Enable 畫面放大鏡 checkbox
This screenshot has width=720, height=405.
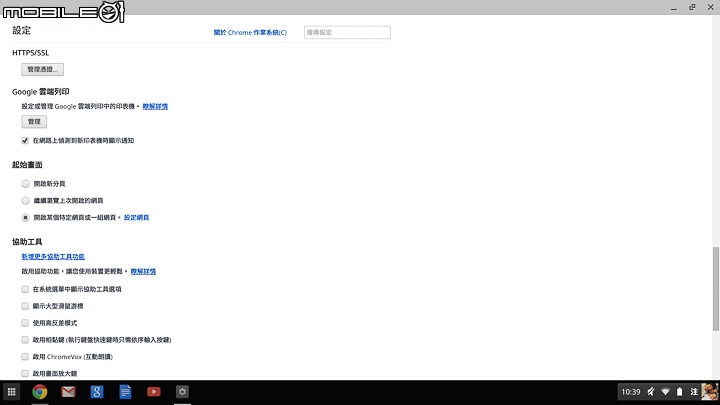pos(25,374)
